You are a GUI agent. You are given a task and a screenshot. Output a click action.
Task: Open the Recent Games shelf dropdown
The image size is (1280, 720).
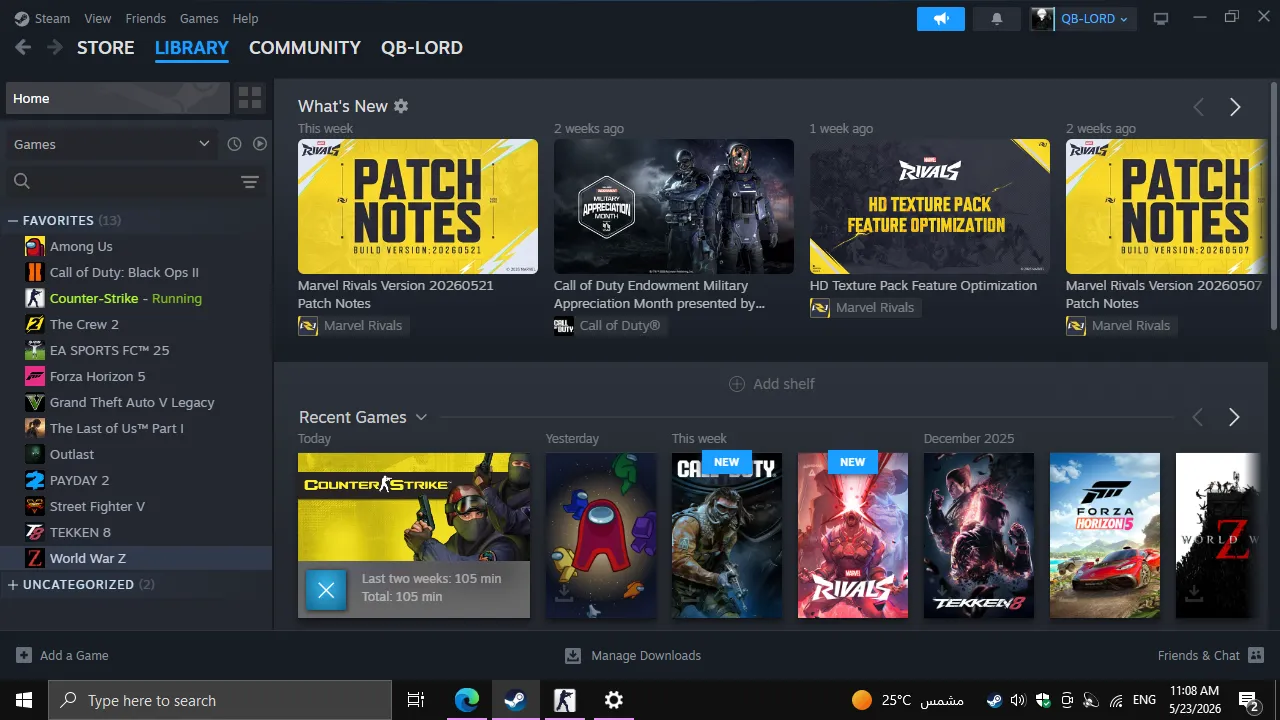(x=421, y=417)
